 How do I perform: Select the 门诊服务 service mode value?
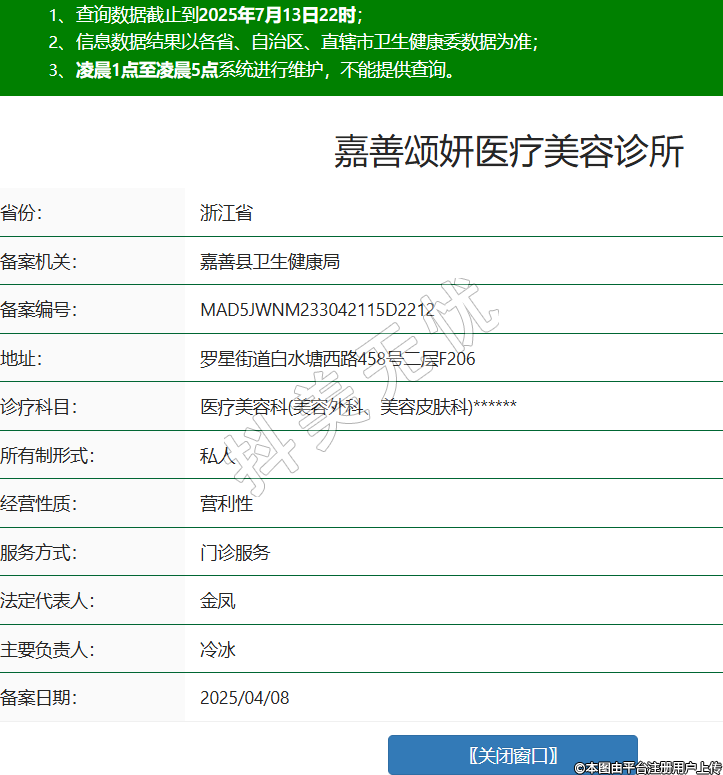(x=235, y=553)
